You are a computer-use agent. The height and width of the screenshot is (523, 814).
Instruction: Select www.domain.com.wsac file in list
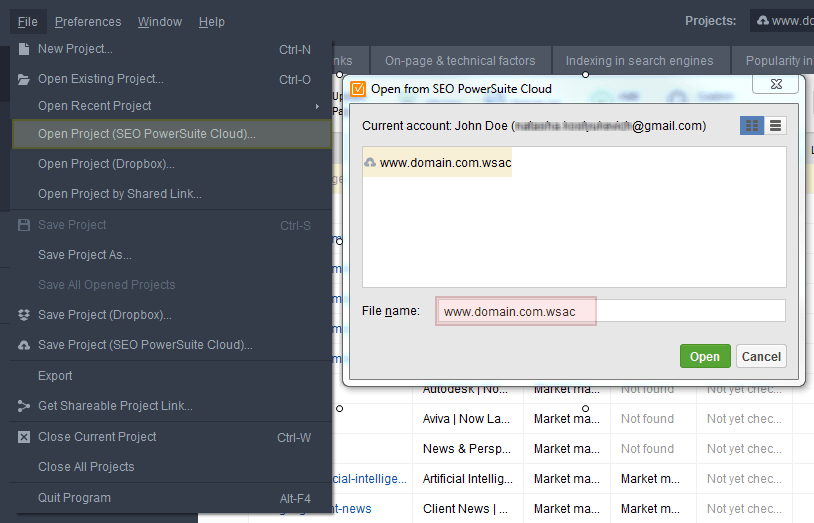pos(438,163)
